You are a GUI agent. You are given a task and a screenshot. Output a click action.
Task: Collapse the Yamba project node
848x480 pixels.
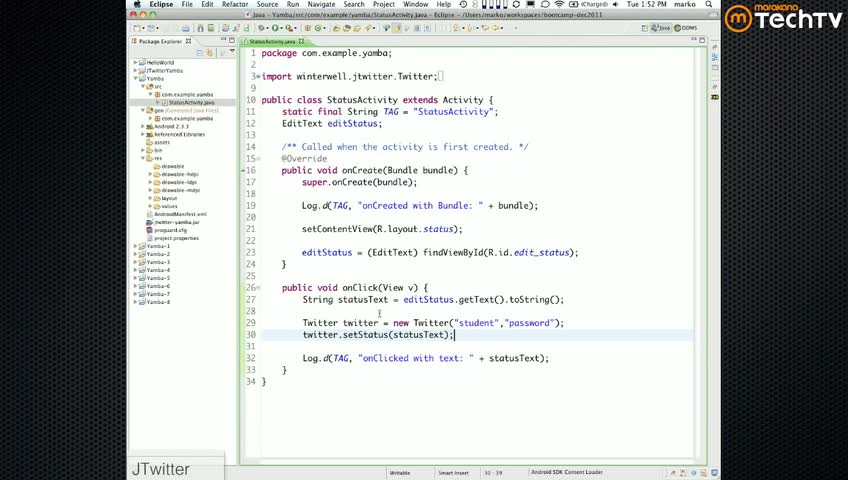135,79
